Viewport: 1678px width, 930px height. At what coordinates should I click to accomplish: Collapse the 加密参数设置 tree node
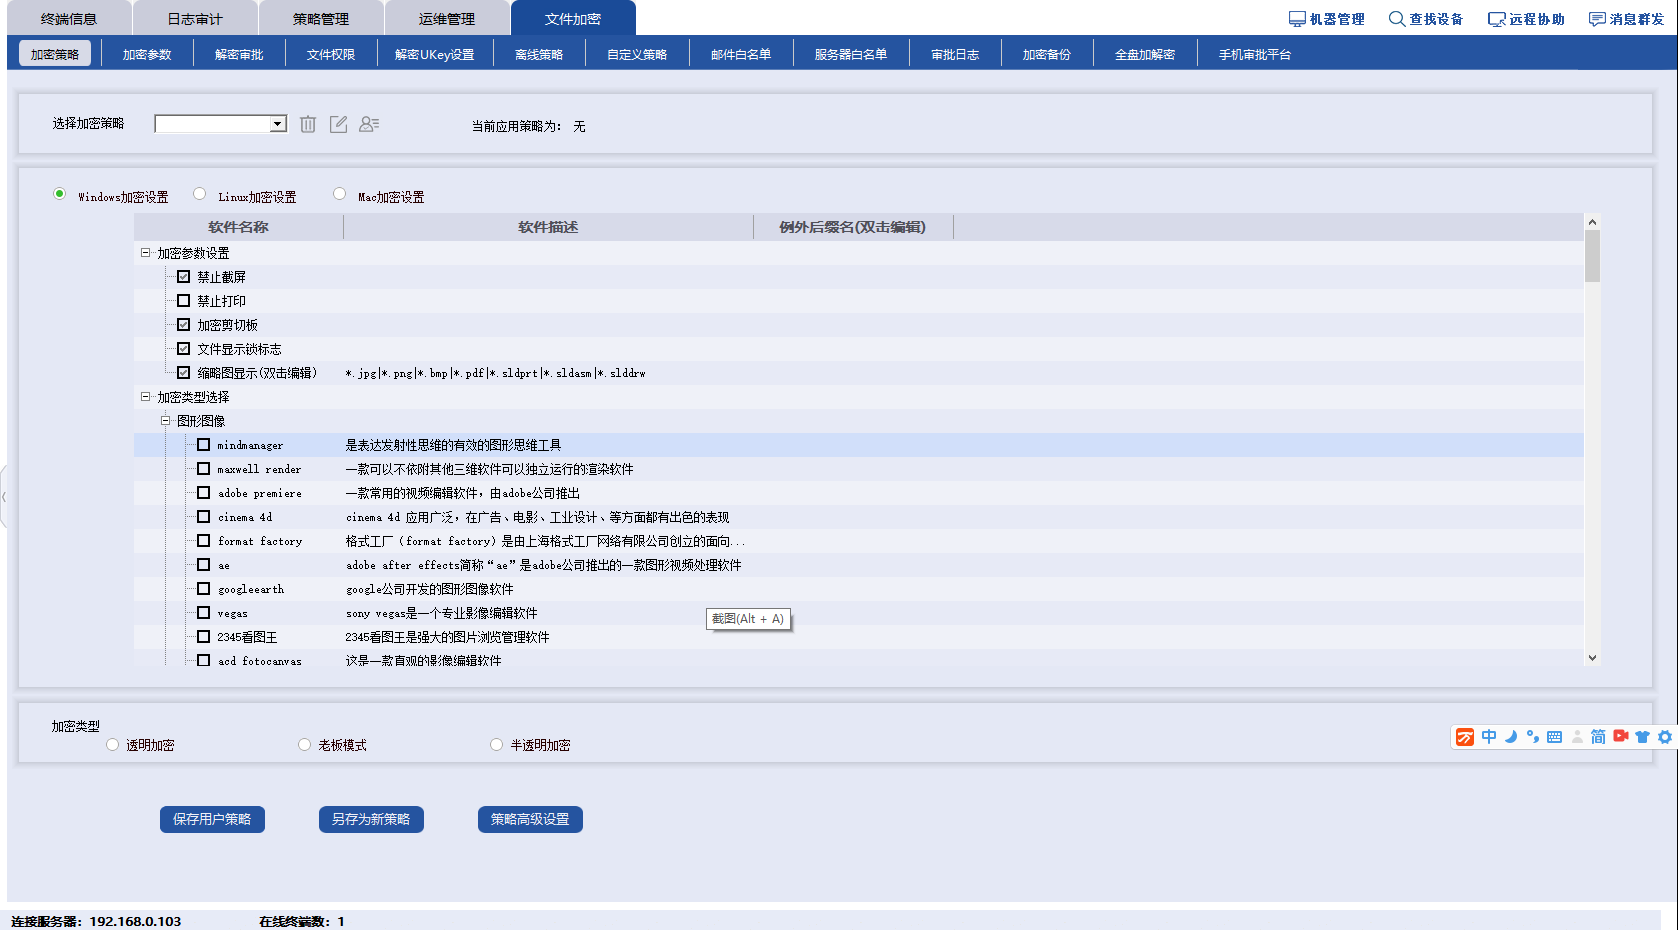[145, 253]
